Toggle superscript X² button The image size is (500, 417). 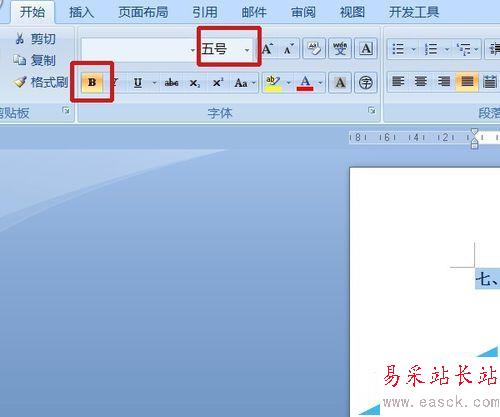[x=218, y=82]
